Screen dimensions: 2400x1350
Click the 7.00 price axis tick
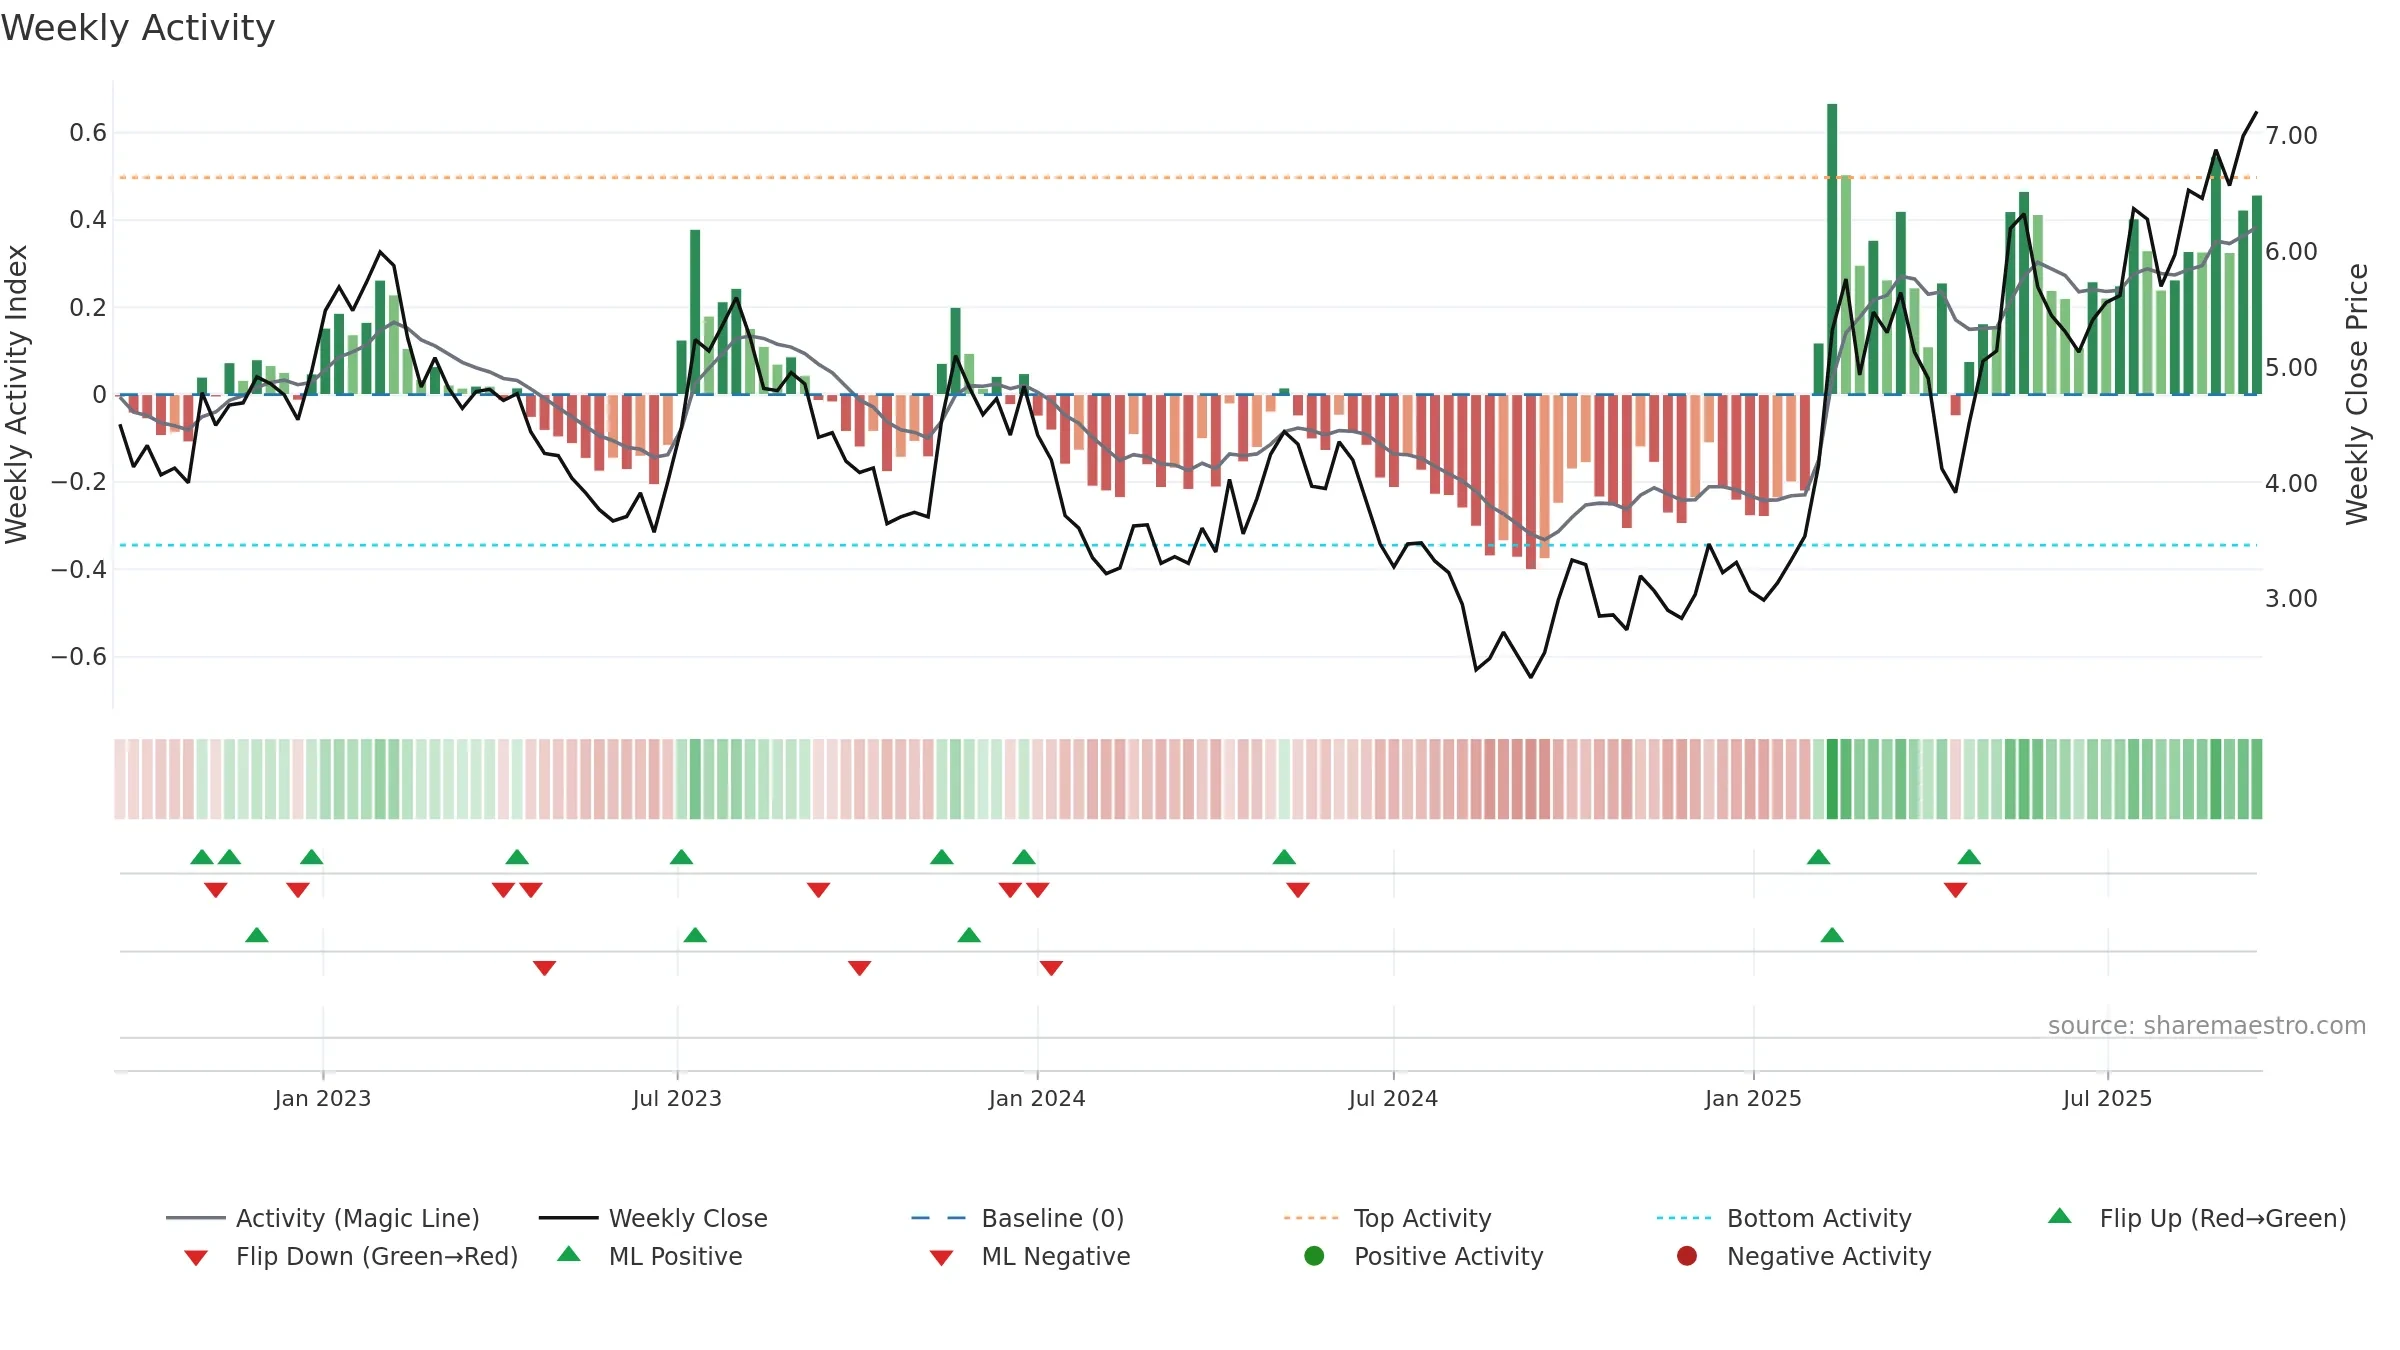pyautogui.click(x=2291, y=135)
